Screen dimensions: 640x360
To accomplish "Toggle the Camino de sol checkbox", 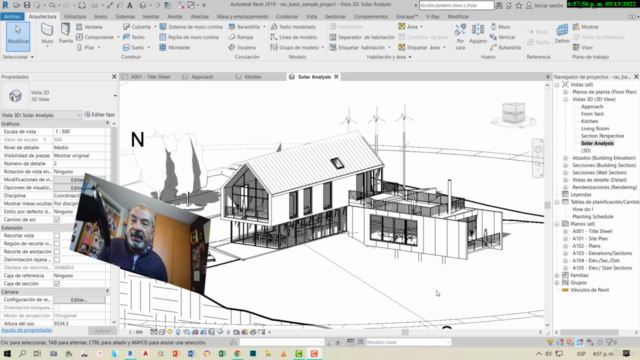I will point(57,220).
